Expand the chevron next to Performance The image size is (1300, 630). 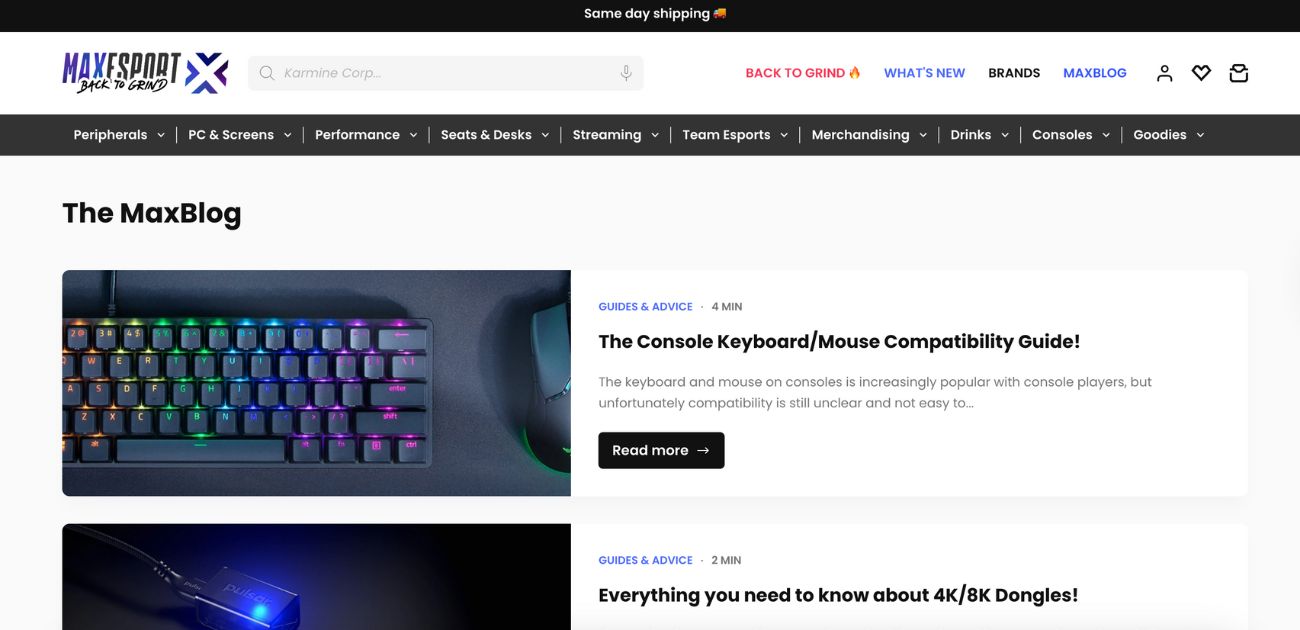[413, 135]
